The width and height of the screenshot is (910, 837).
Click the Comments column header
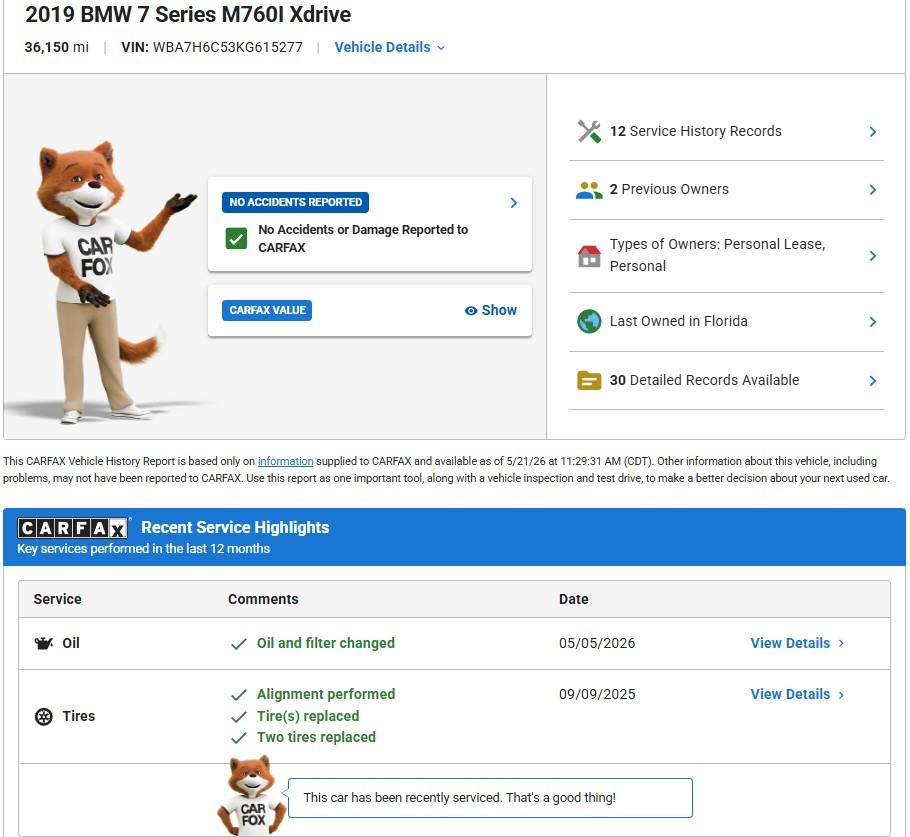coord(263,599)
